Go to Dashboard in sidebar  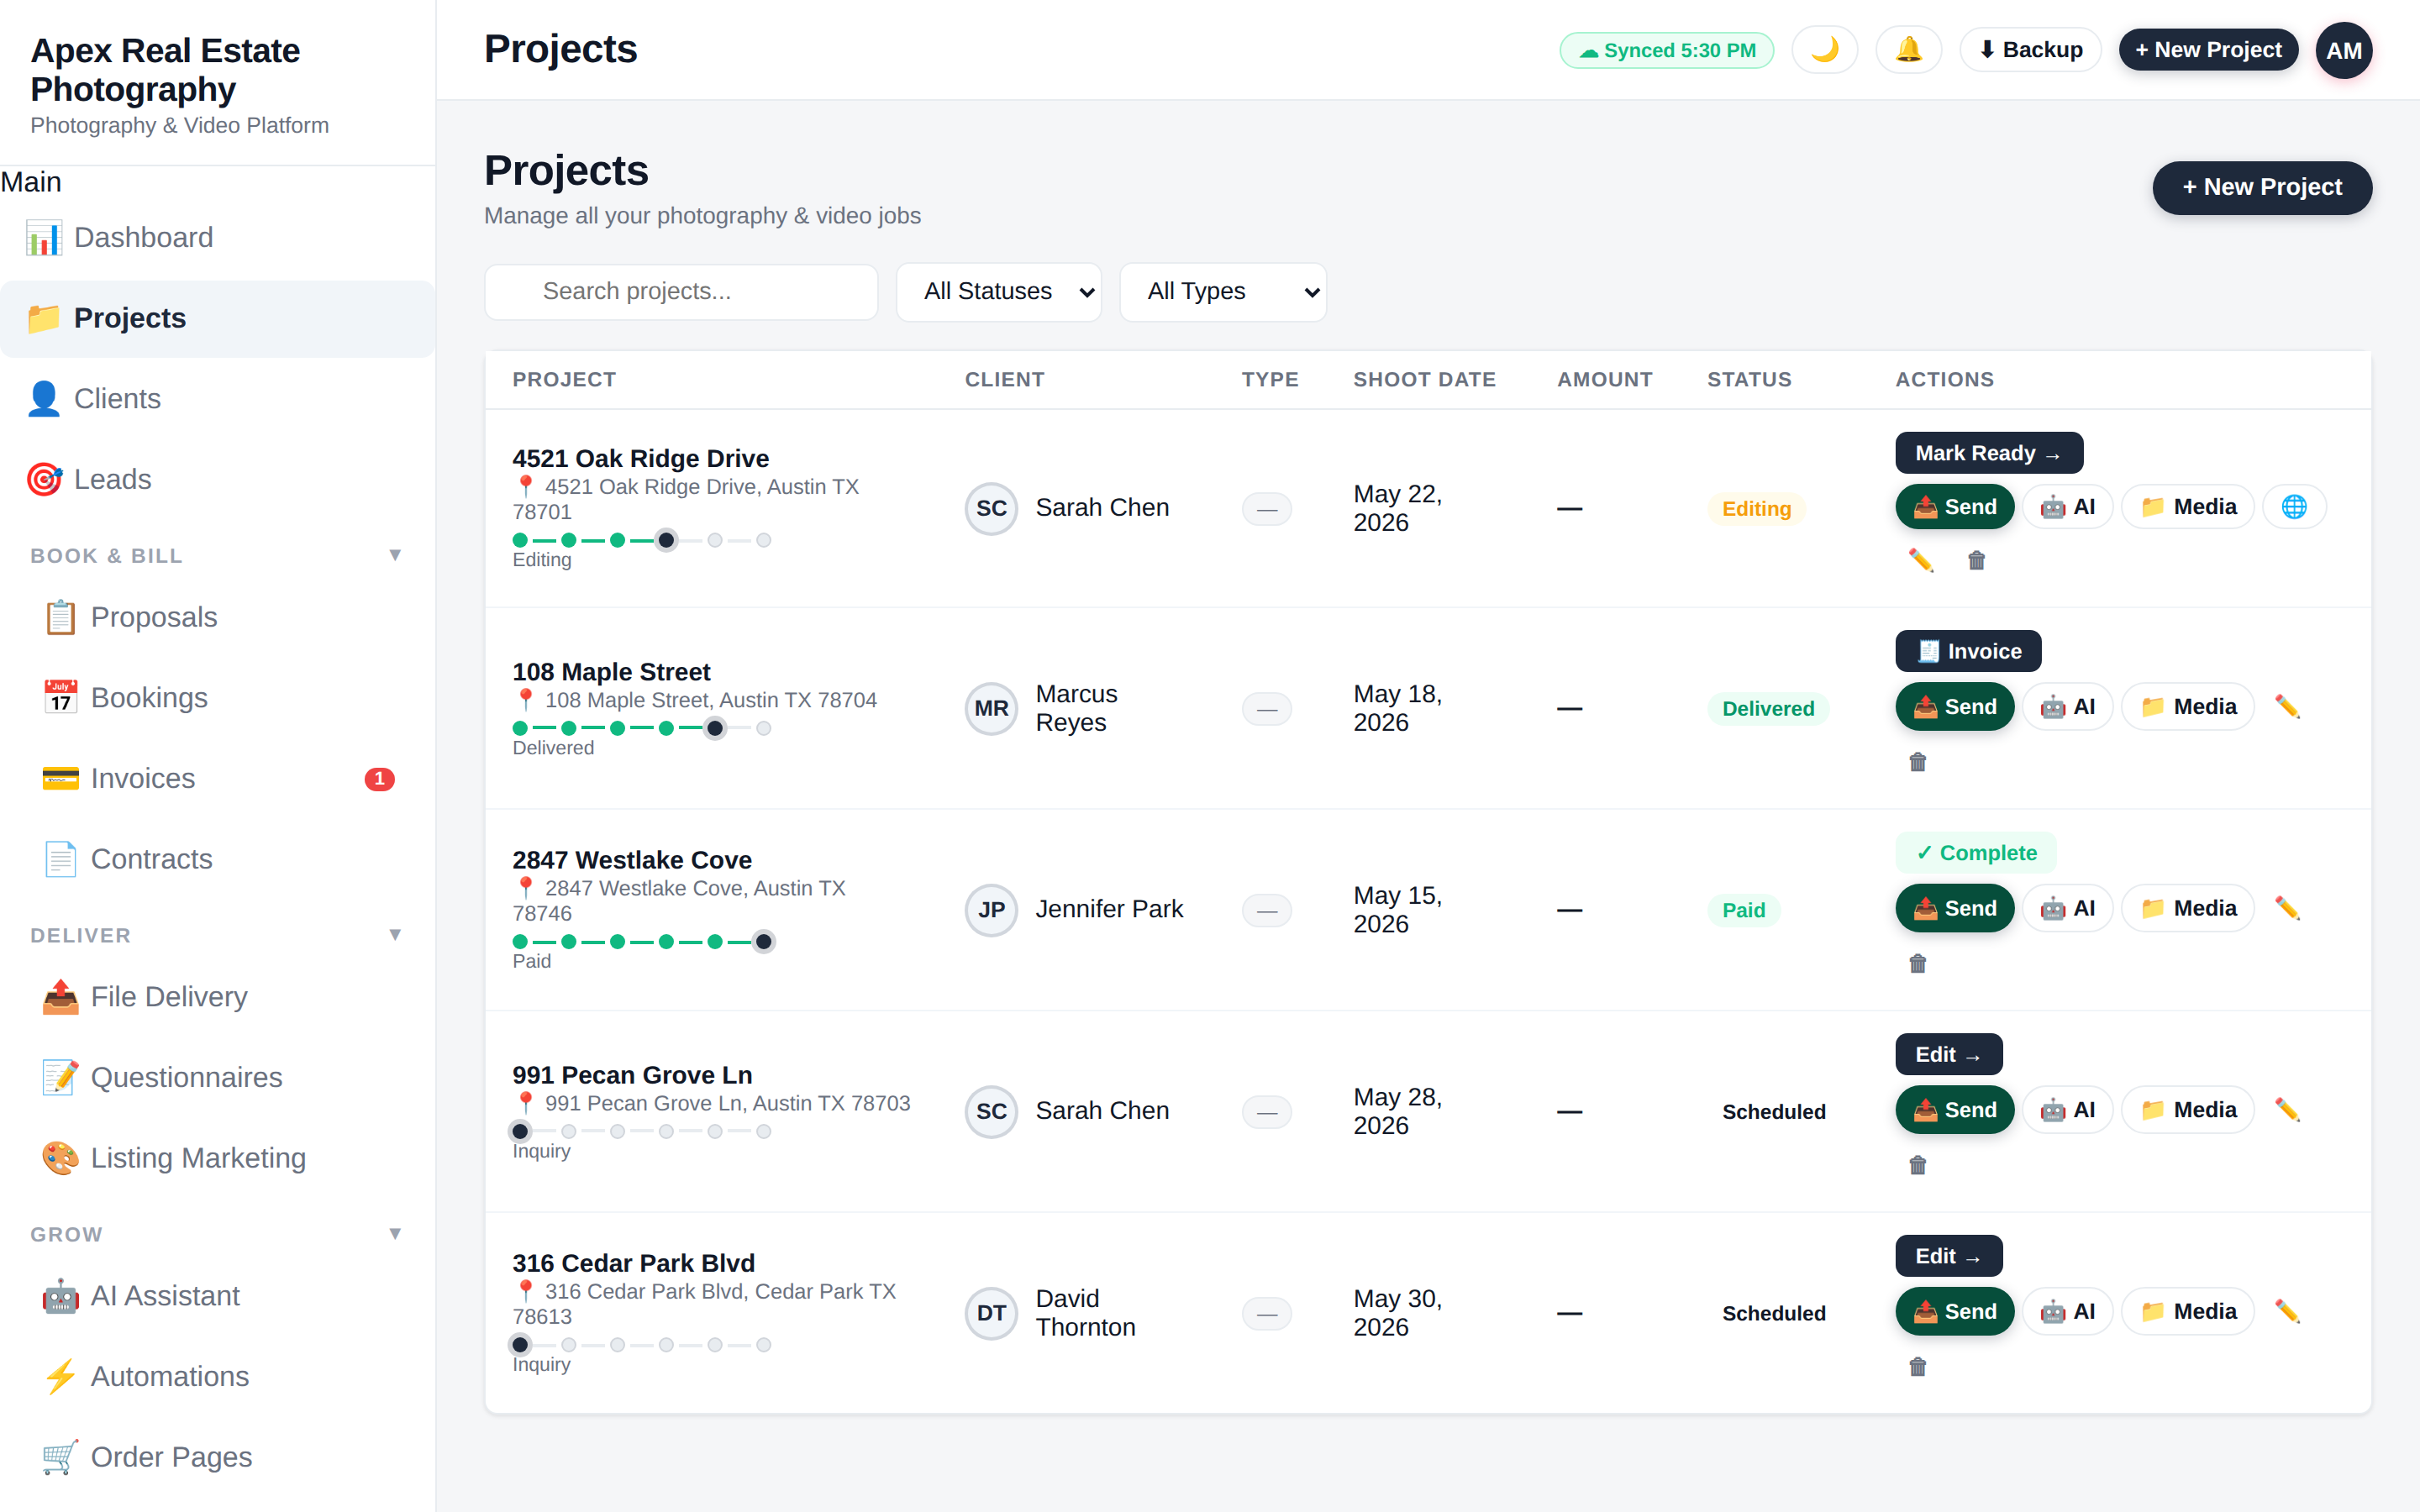click(x=217, y=238)
